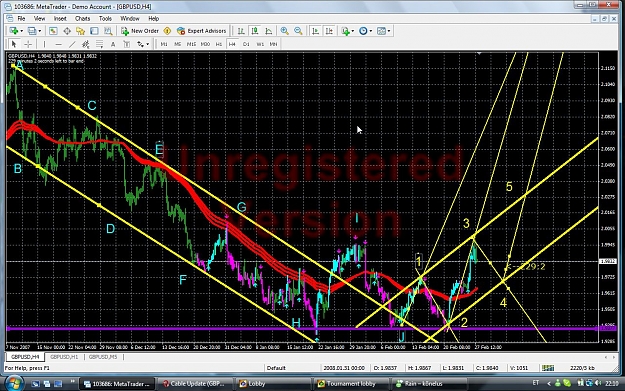The height and width of the screenshot is (391, 625).
Task: Pick the horizontal line drawing tool
Action: (x=58, y=44)
